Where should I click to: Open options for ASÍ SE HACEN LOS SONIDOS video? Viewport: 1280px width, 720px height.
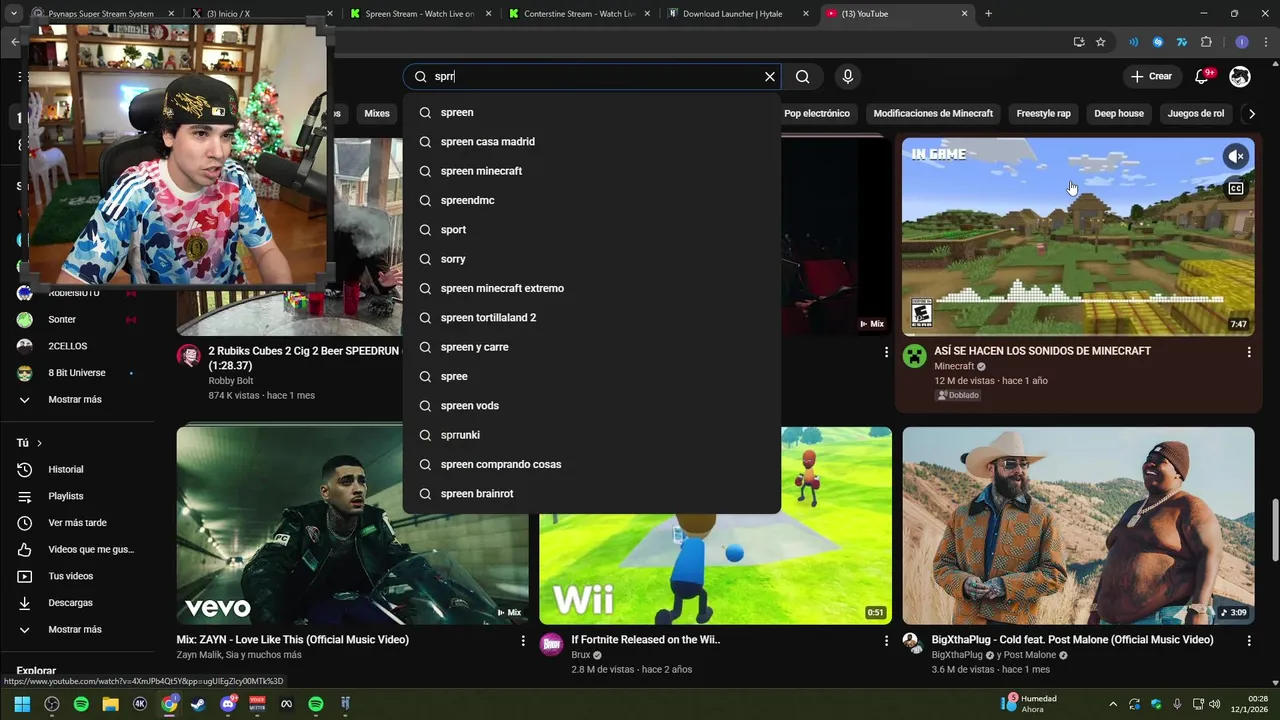coord(1248,352)
